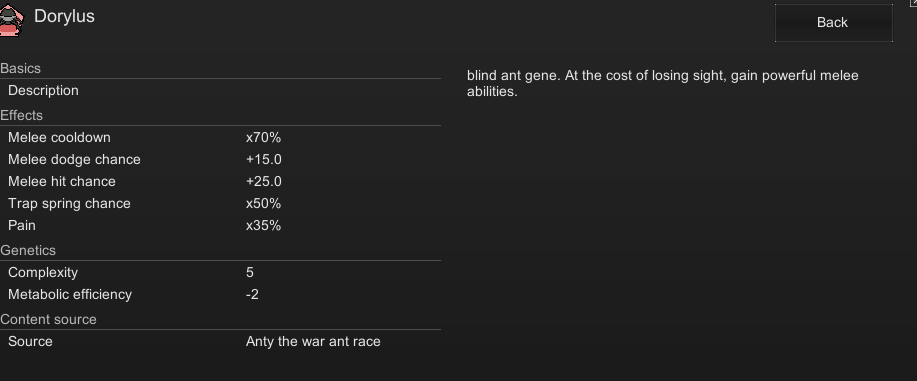
Task: Go back using the Back button
Action: 833,23
